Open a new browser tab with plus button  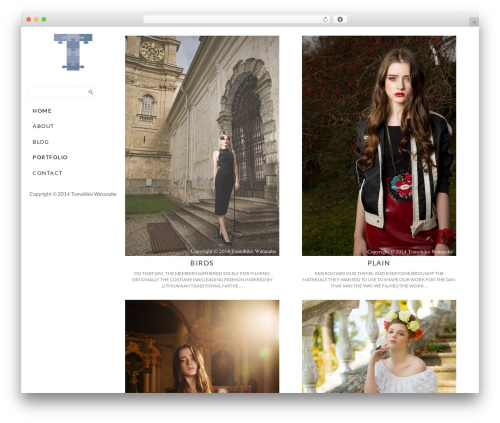[474, 22]
